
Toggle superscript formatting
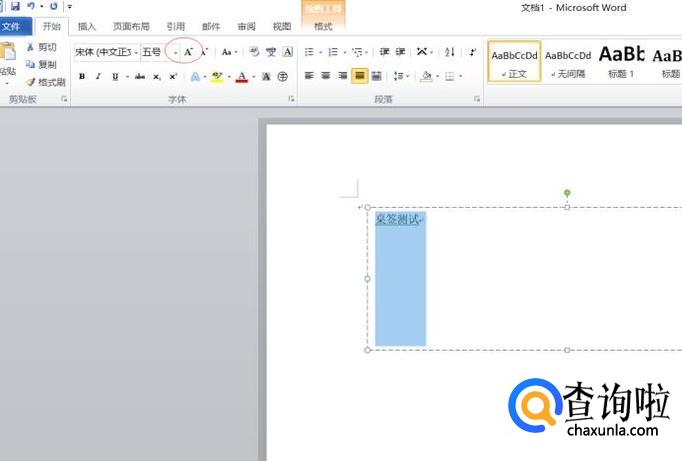173,77
